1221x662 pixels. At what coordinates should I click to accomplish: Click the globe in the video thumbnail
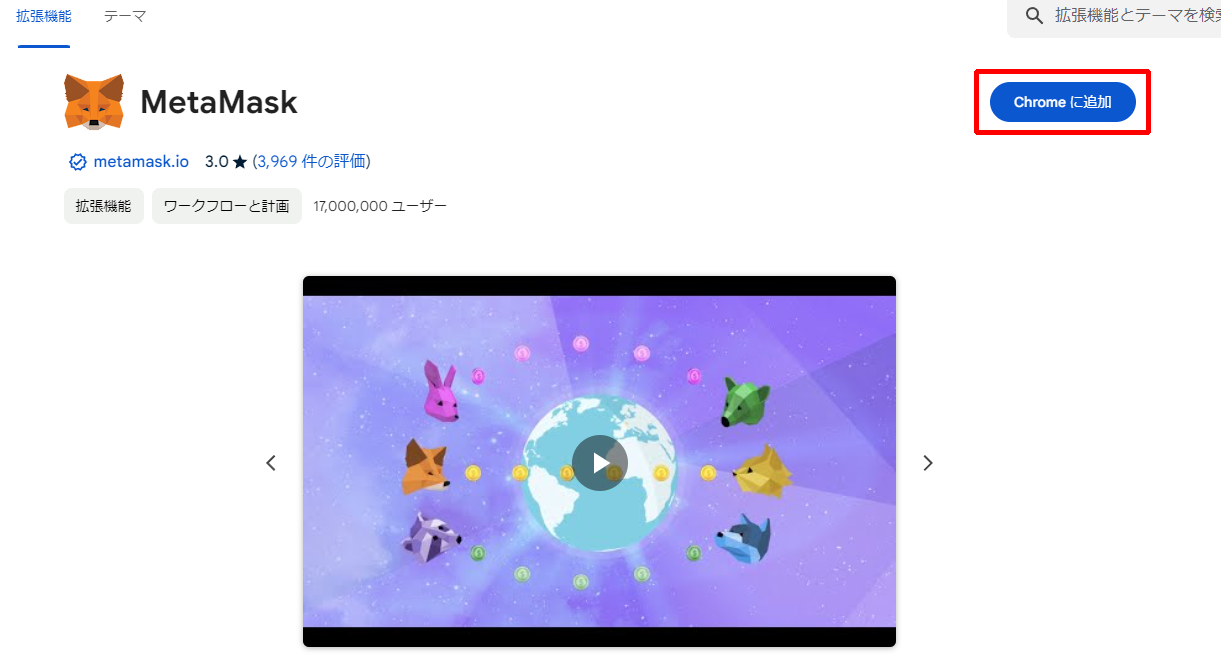[x=600, y=476]
